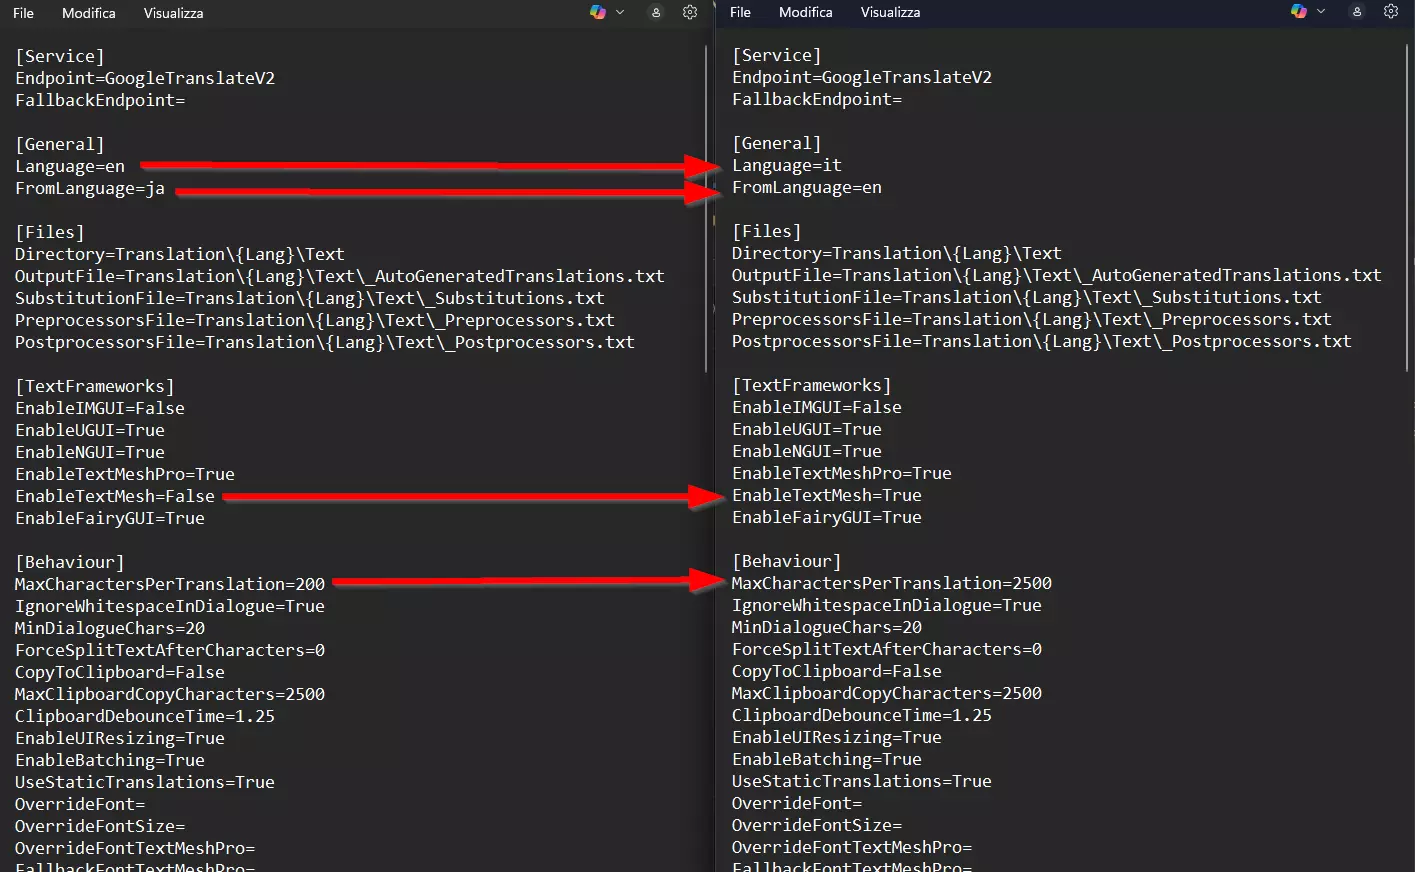Click the line "EnableTextMesh=False"

click(115, 496)
